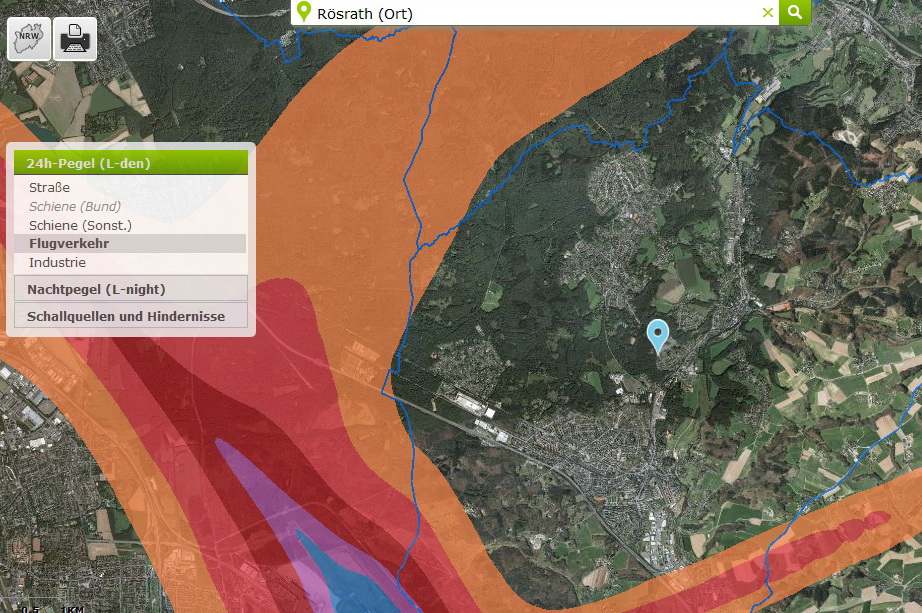Click the green search magnifier button
The height and width of the screenshot is (613, 922).
[795, 12]
